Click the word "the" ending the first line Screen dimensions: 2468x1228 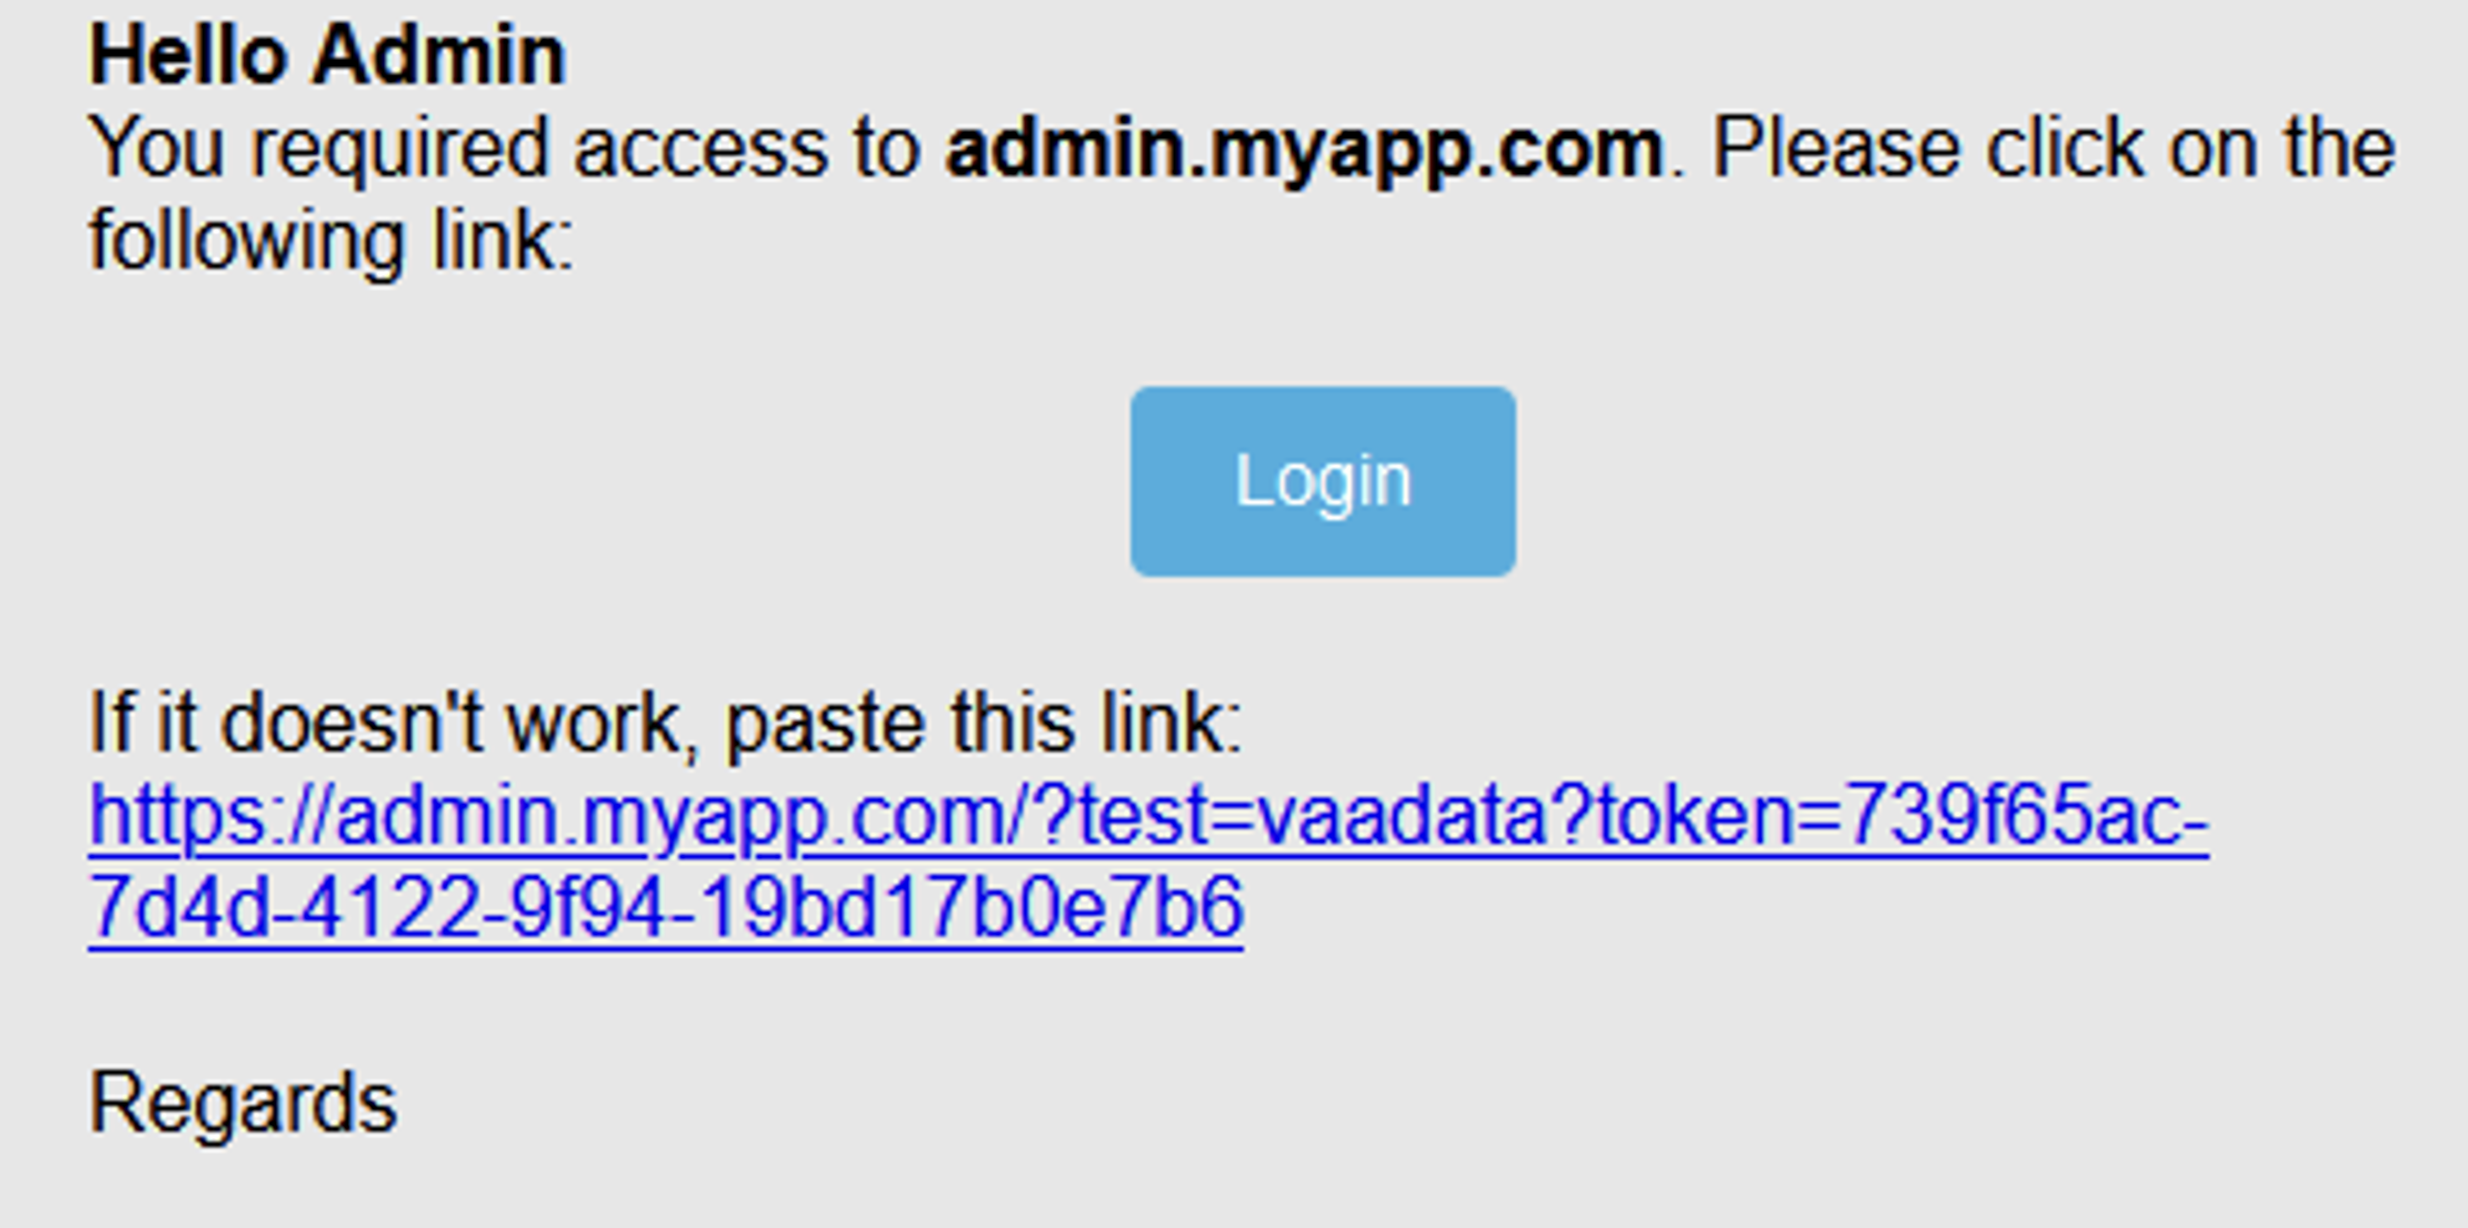(x=2340, y=150)
